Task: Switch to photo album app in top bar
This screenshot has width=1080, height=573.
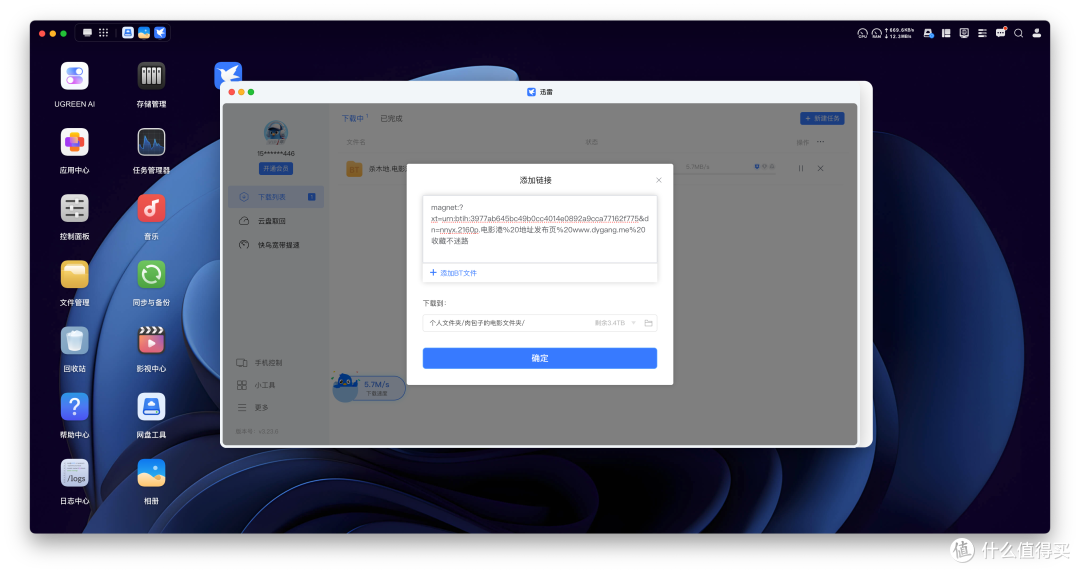Action: click(144, 32)
